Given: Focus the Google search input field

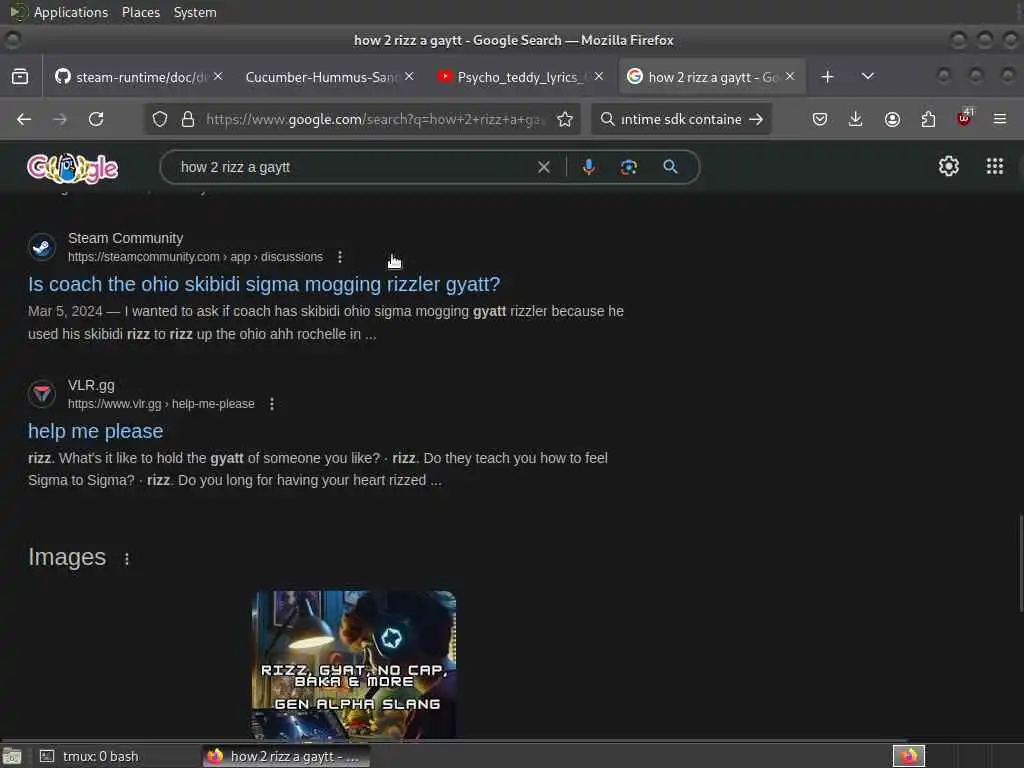Looking at the screenshot, I should (x=353, y=168).
